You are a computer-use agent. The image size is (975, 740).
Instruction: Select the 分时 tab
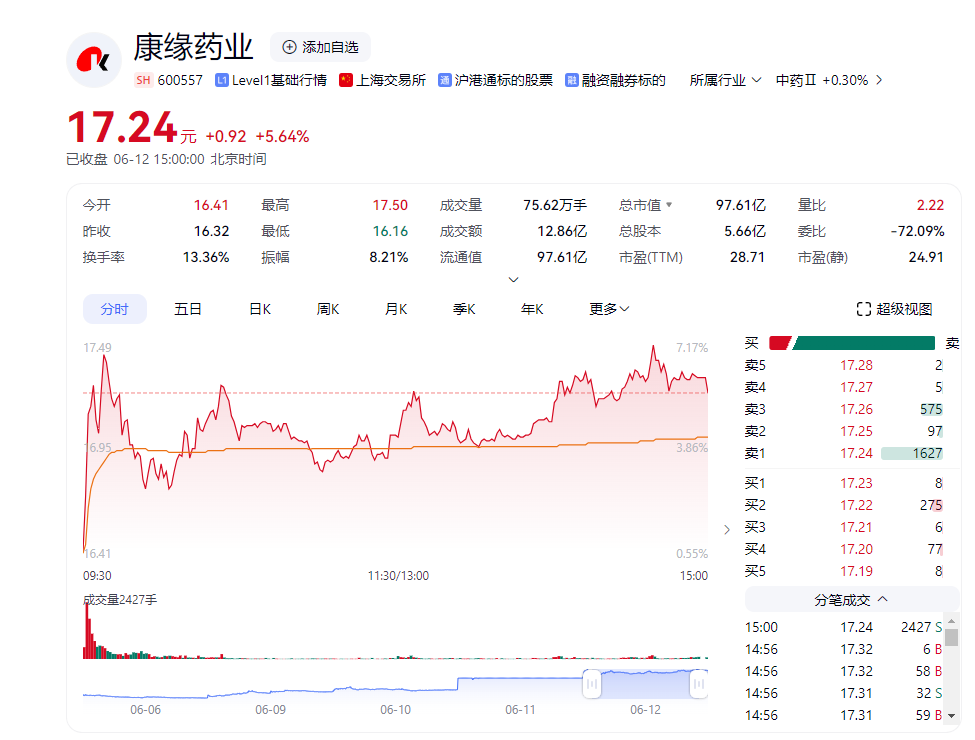coord(114,309)
